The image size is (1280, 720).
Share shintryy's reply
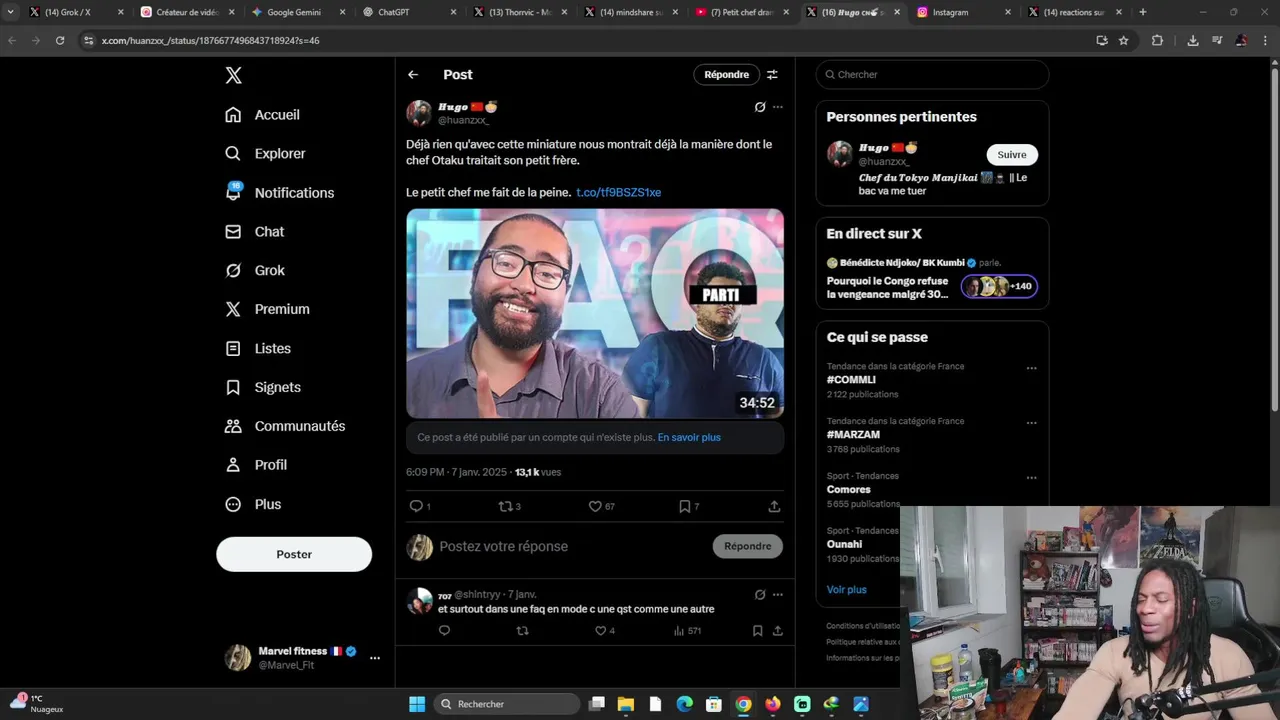(777, 631)
